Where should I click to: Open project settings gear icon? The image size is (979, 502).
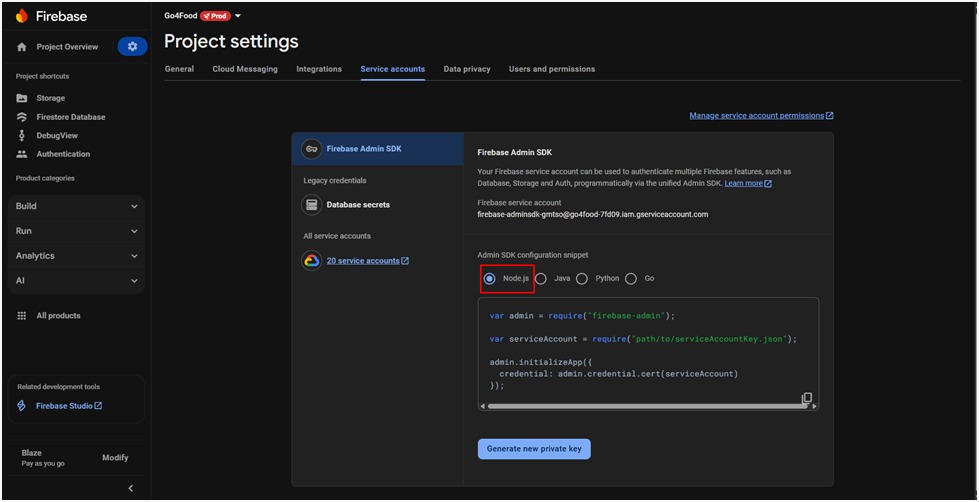click(132, 47)
